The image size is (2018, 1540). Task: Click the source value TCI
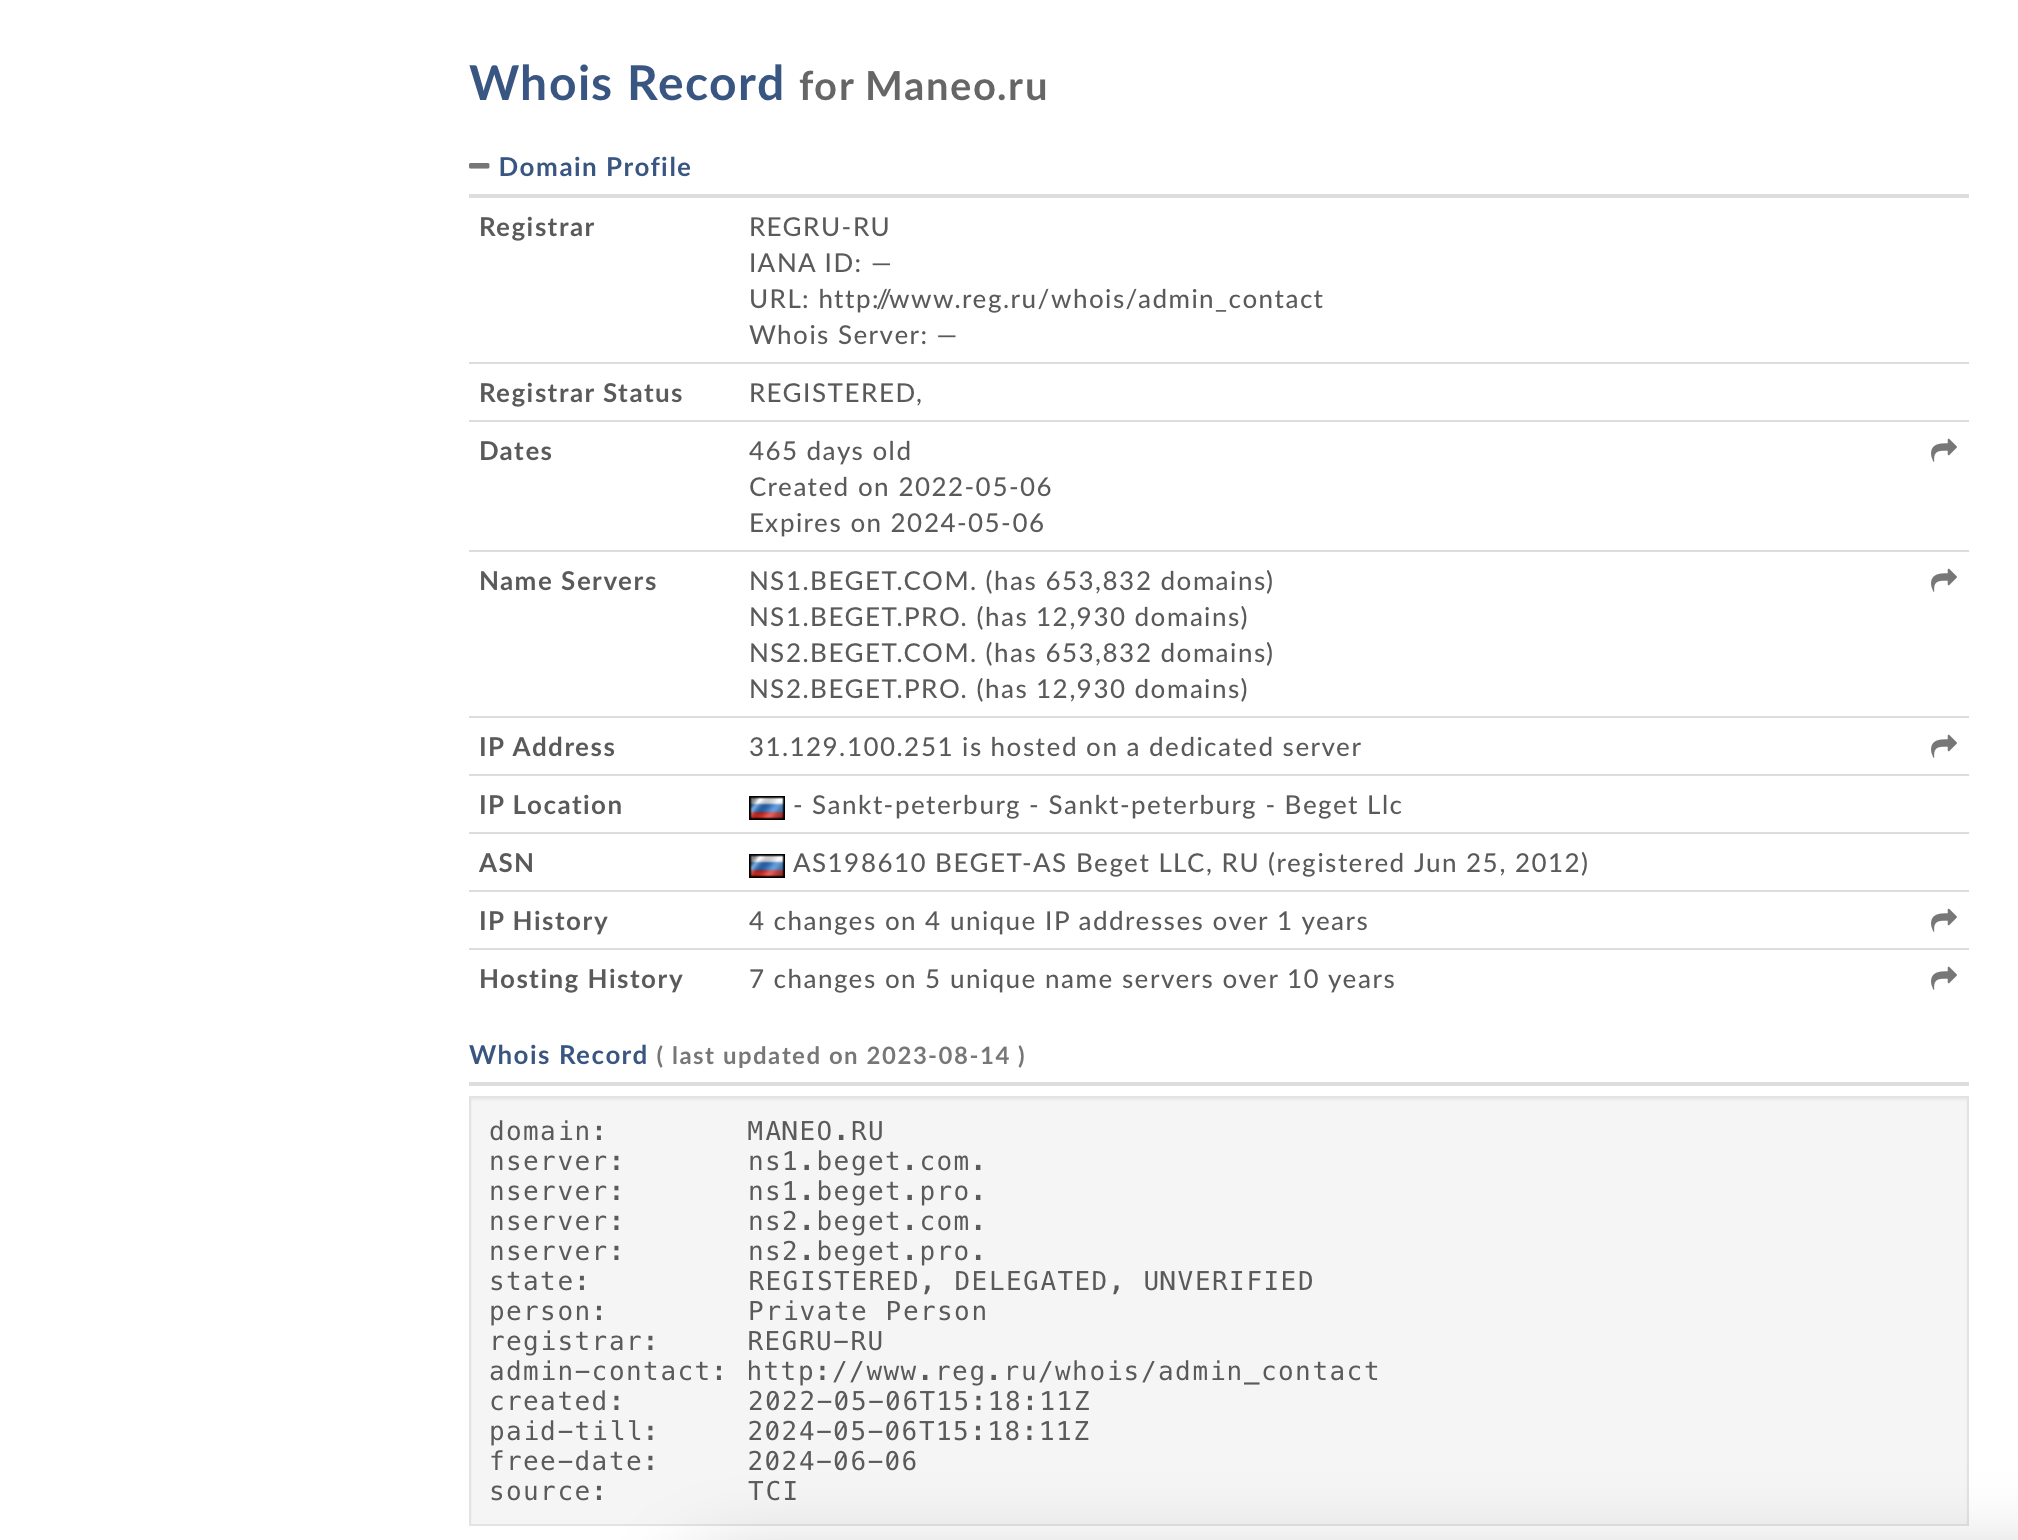pyautogui.click(x=773, y=1491)
